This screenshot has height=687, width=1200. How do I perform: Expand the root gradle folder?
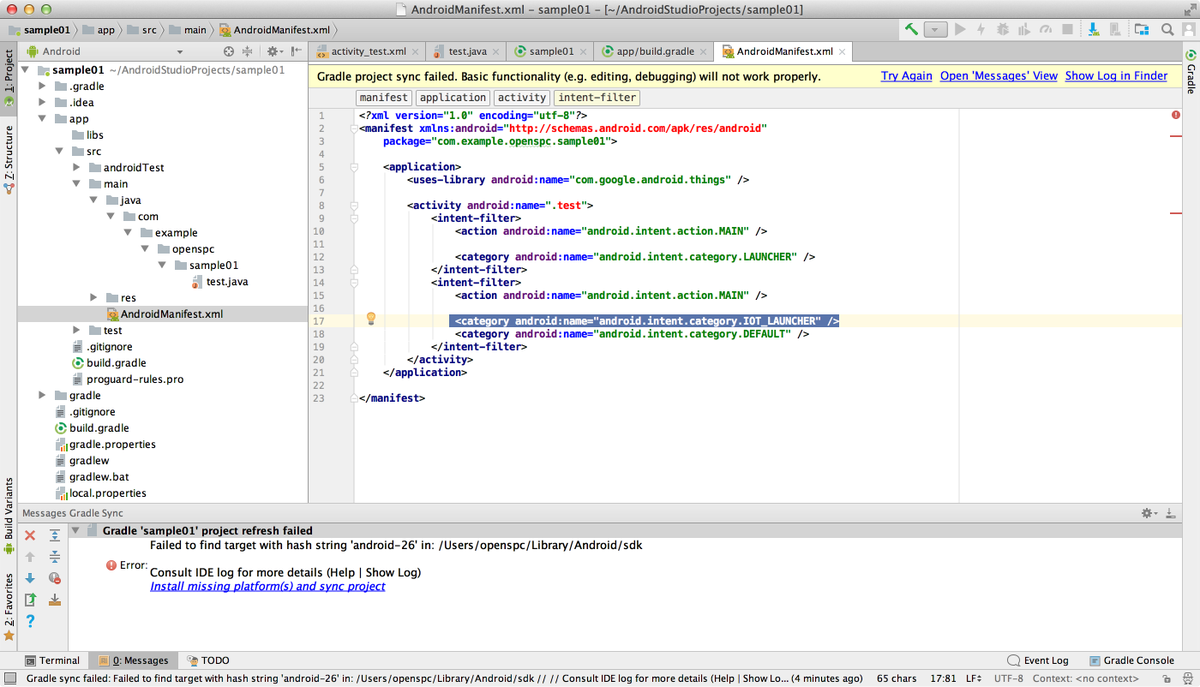pos(43,395)
